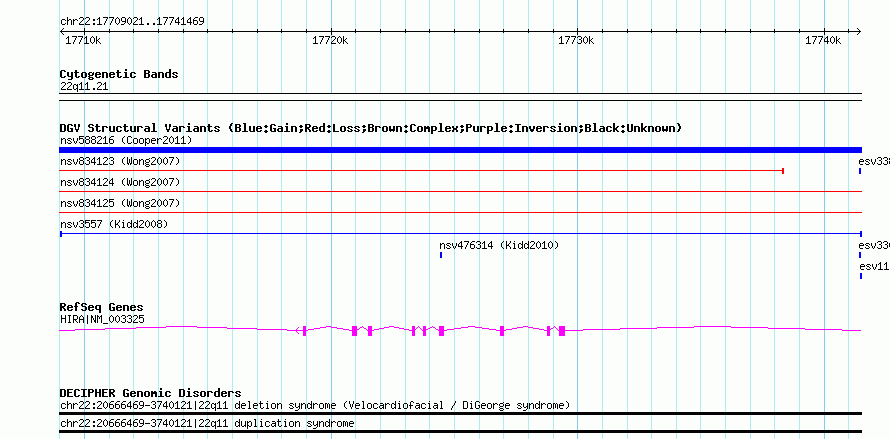Image resolution: width=890 pixels, height=439 pixels.
Task: Click the red nsv834123 loss line
Action: 422,170
